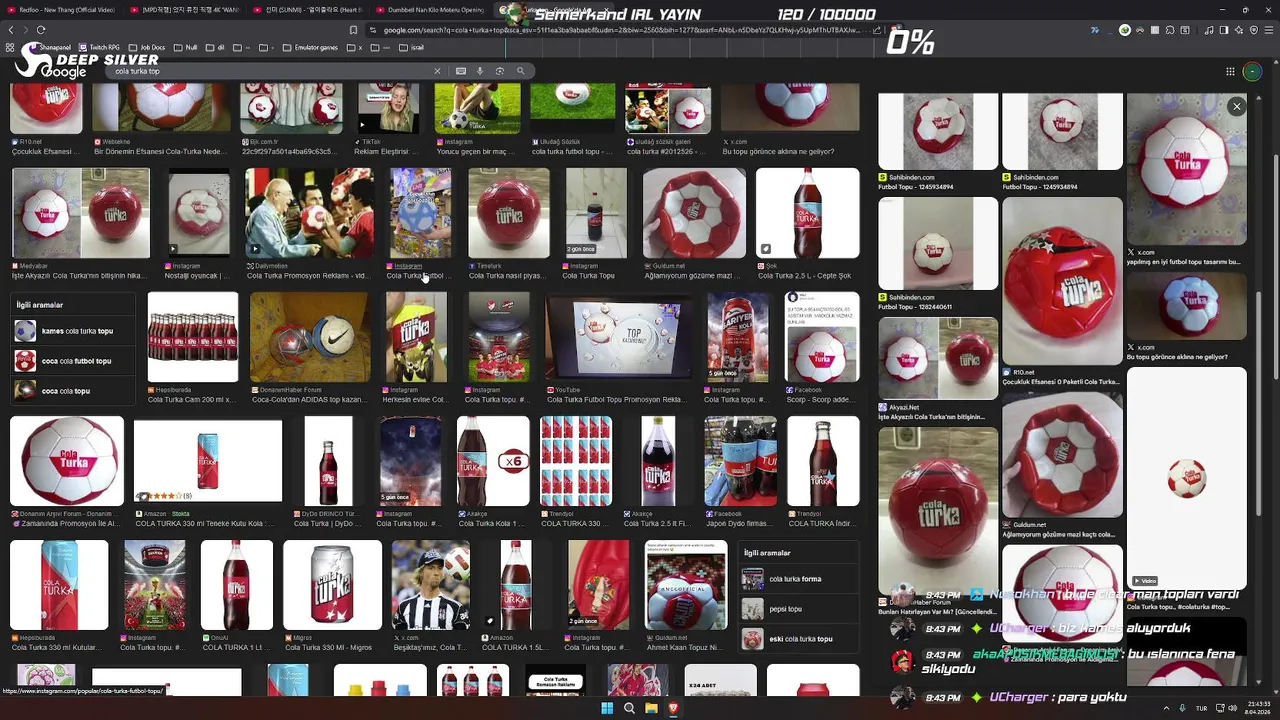The image size is (1280, 720).
Task: Open the Windows taskbar search
Action: 629,708
